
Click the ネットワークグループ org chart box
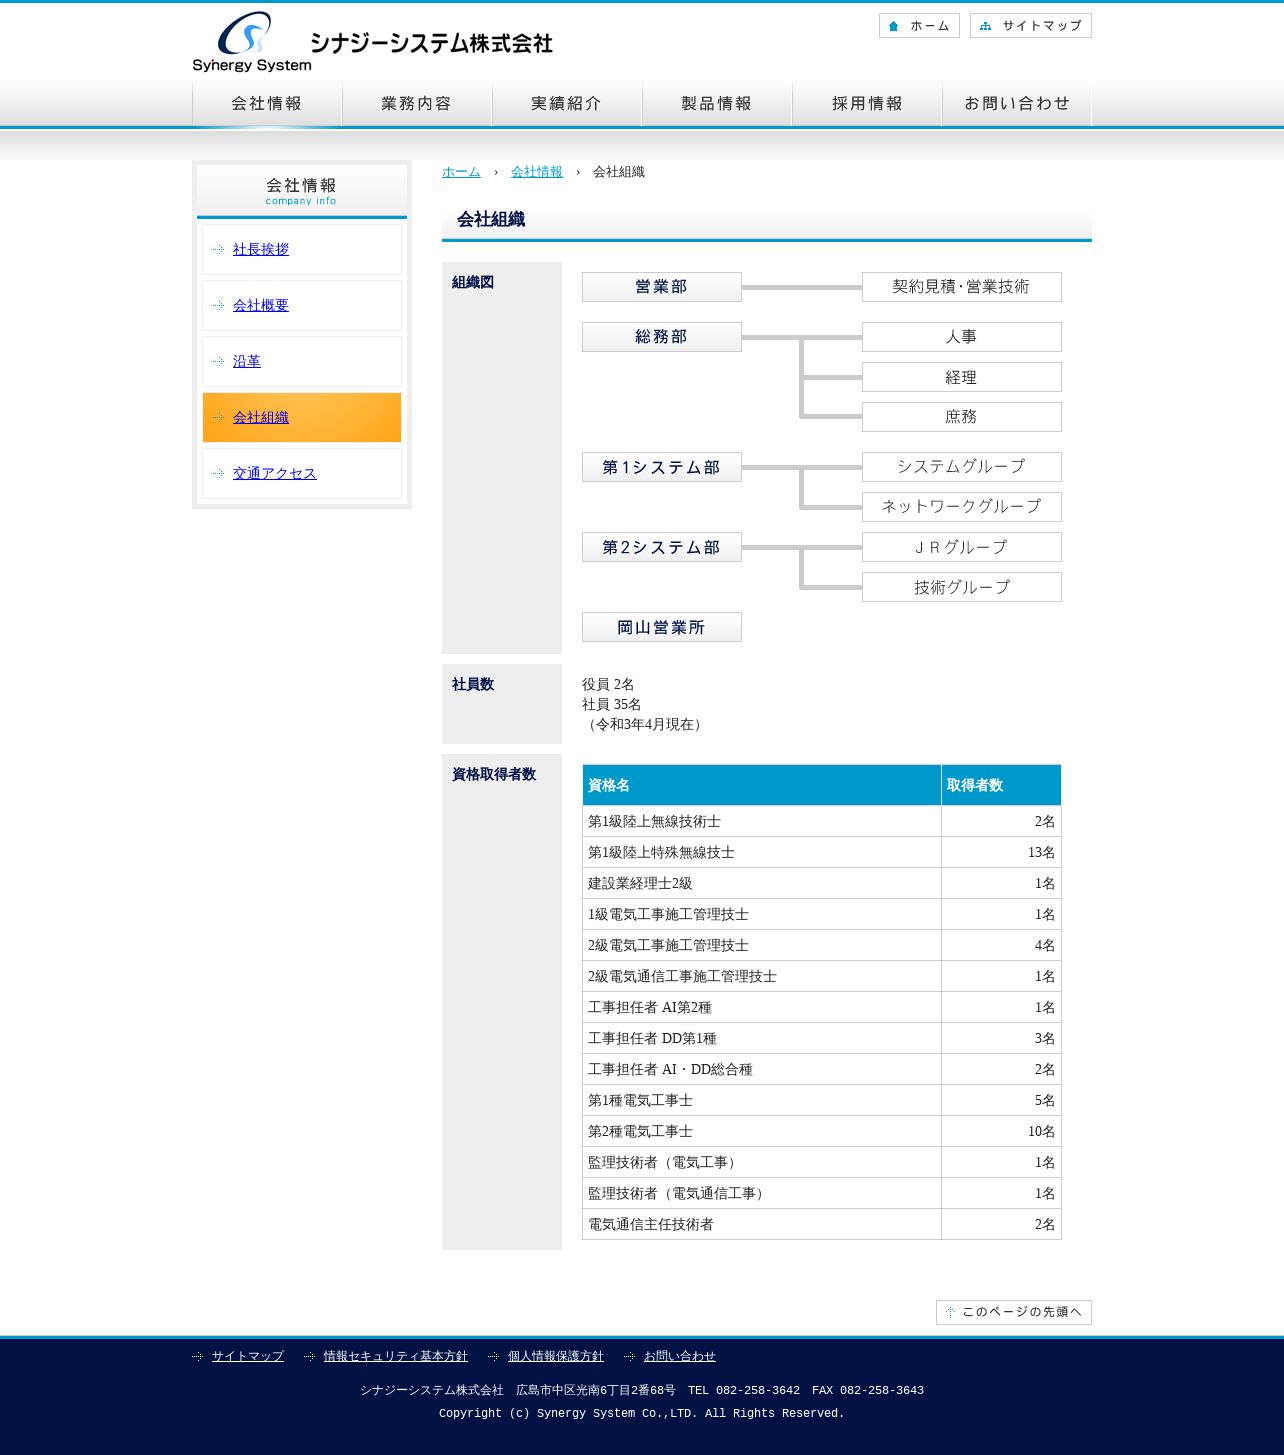(962, 507)
